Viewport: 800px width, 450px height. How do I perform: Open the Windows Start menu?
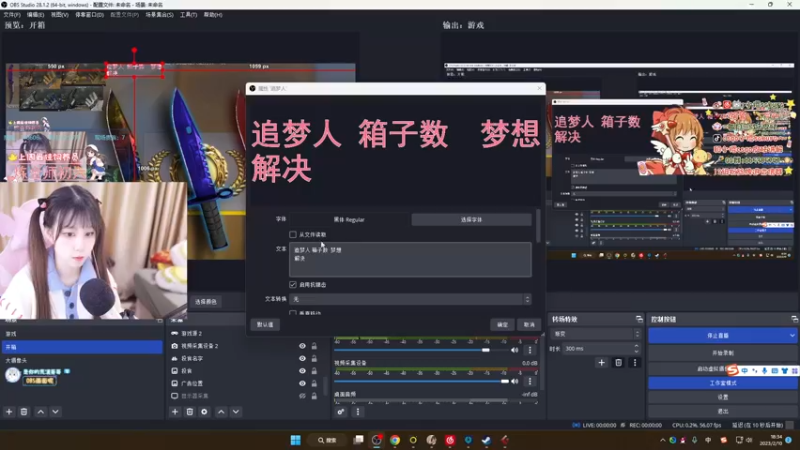[295, 440]
